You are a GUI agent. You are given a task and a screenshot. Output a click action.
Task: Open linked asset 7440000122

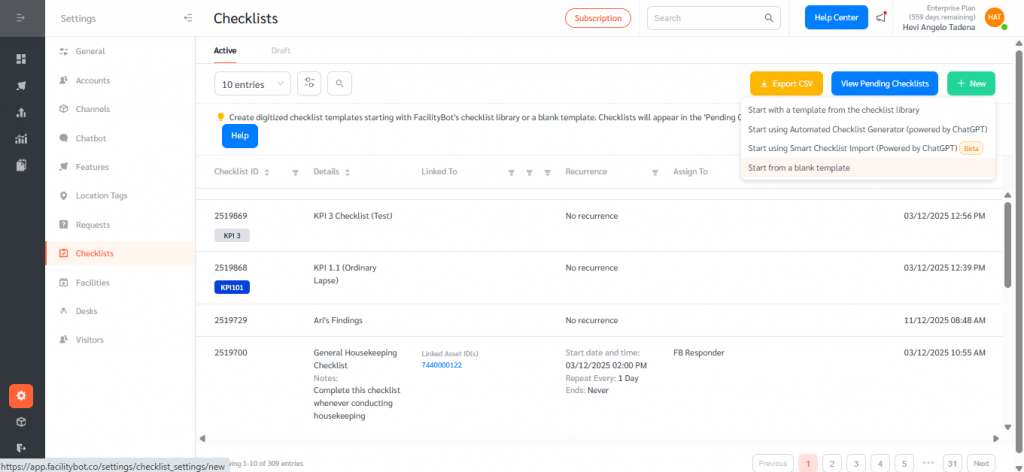tap(442, 365)
